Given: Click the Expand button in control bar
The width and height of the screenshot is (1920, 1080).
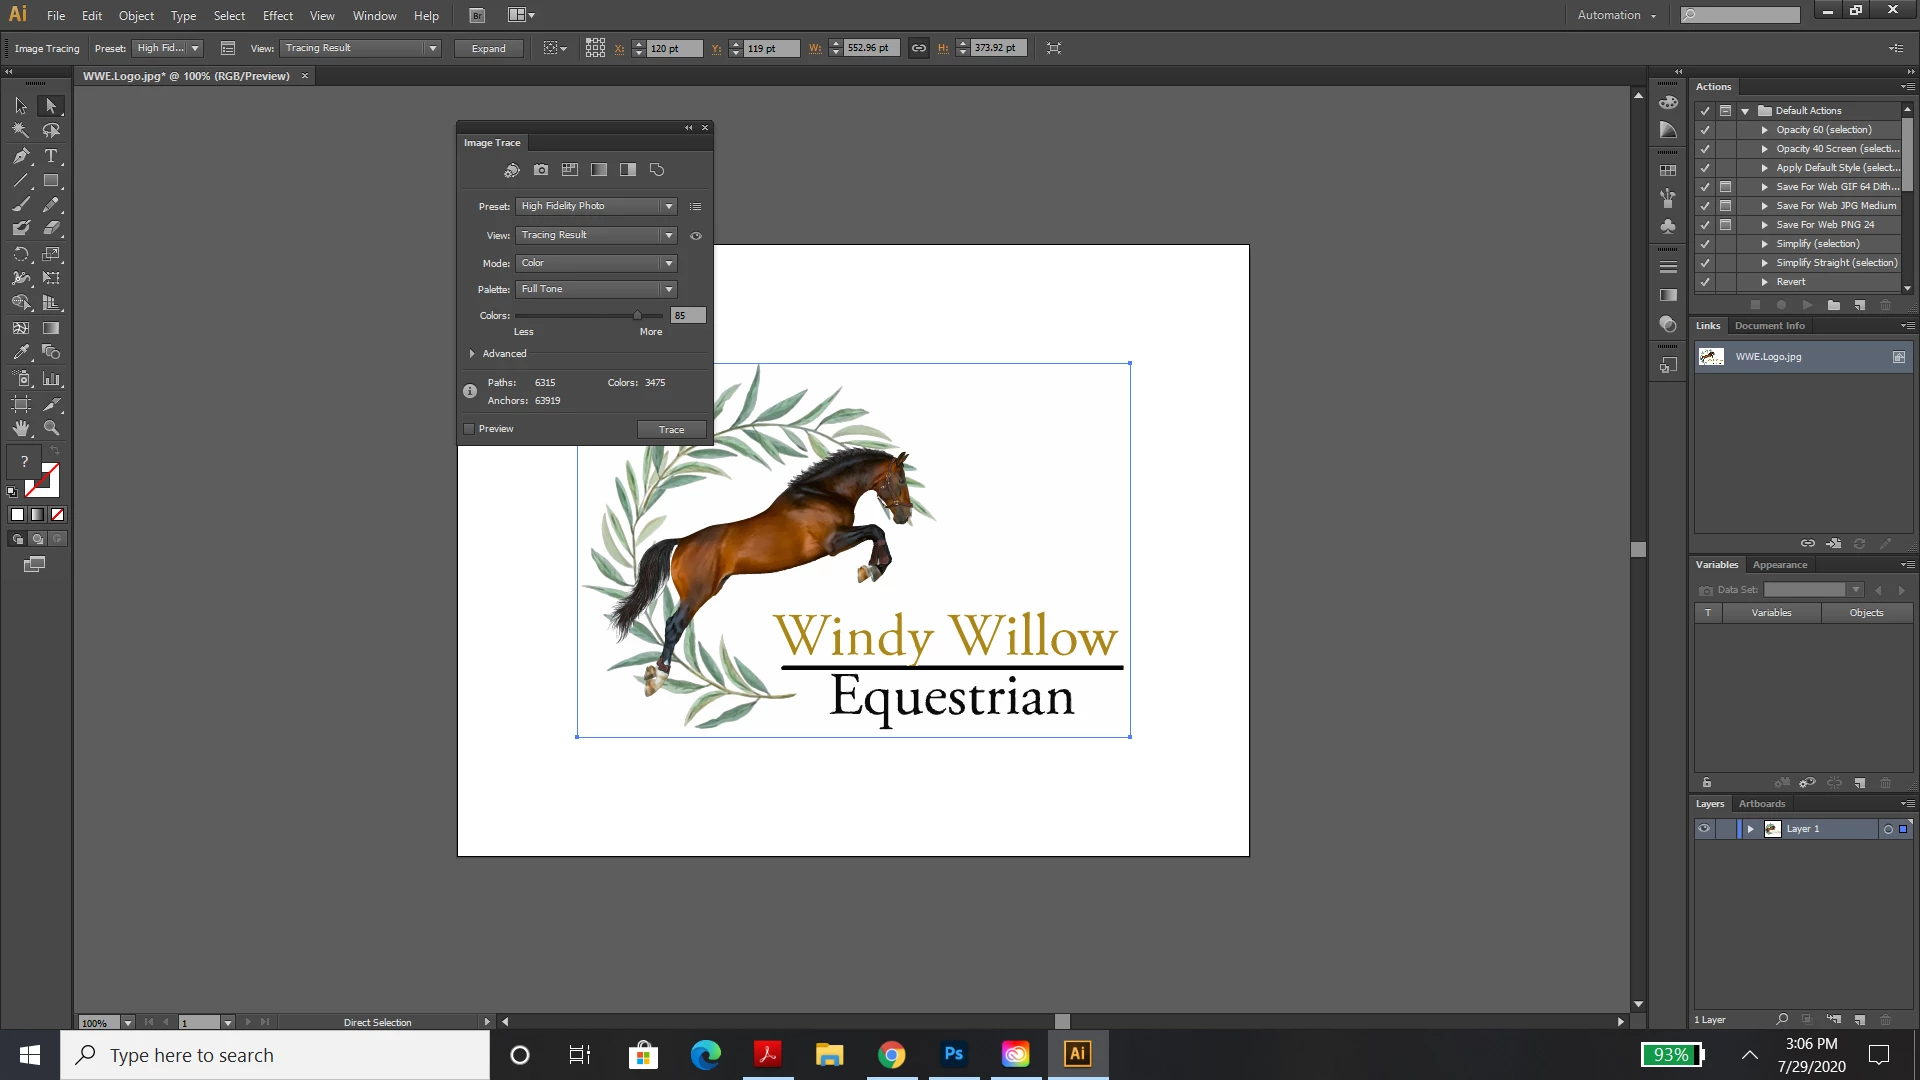Looking at the screenshot, I should coord(488,48).
